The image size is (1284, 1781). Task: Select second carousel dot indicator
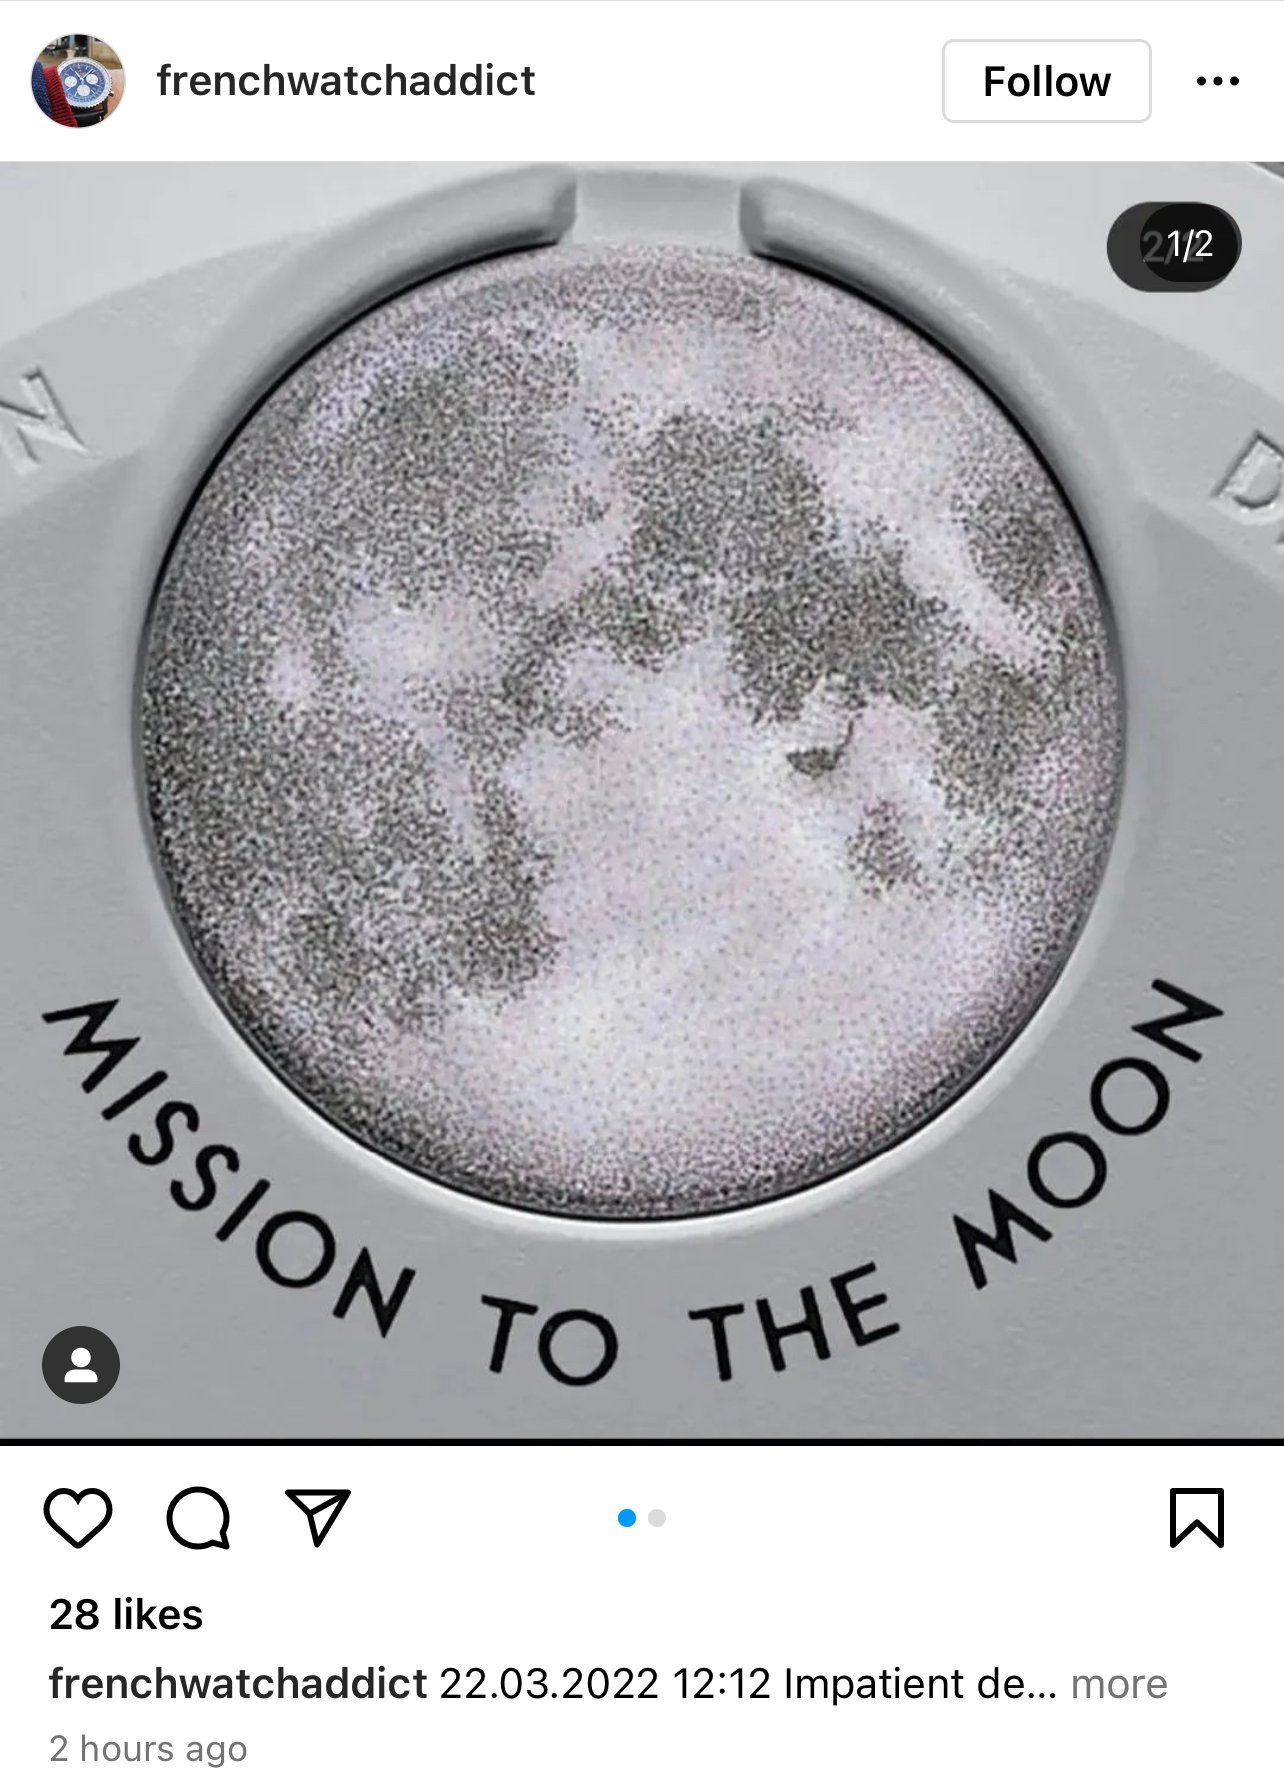(x=657, y=1518)
